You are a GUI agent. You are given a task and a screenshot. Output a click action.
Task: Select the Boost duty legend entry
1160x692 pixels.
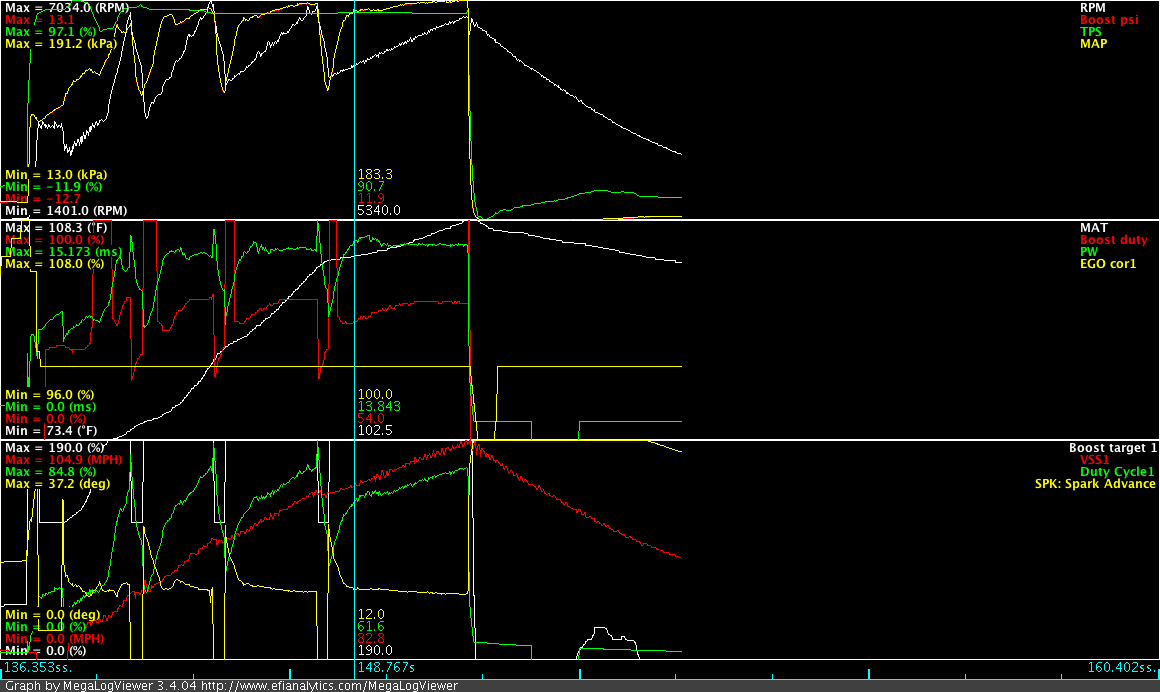point(1114,240)
